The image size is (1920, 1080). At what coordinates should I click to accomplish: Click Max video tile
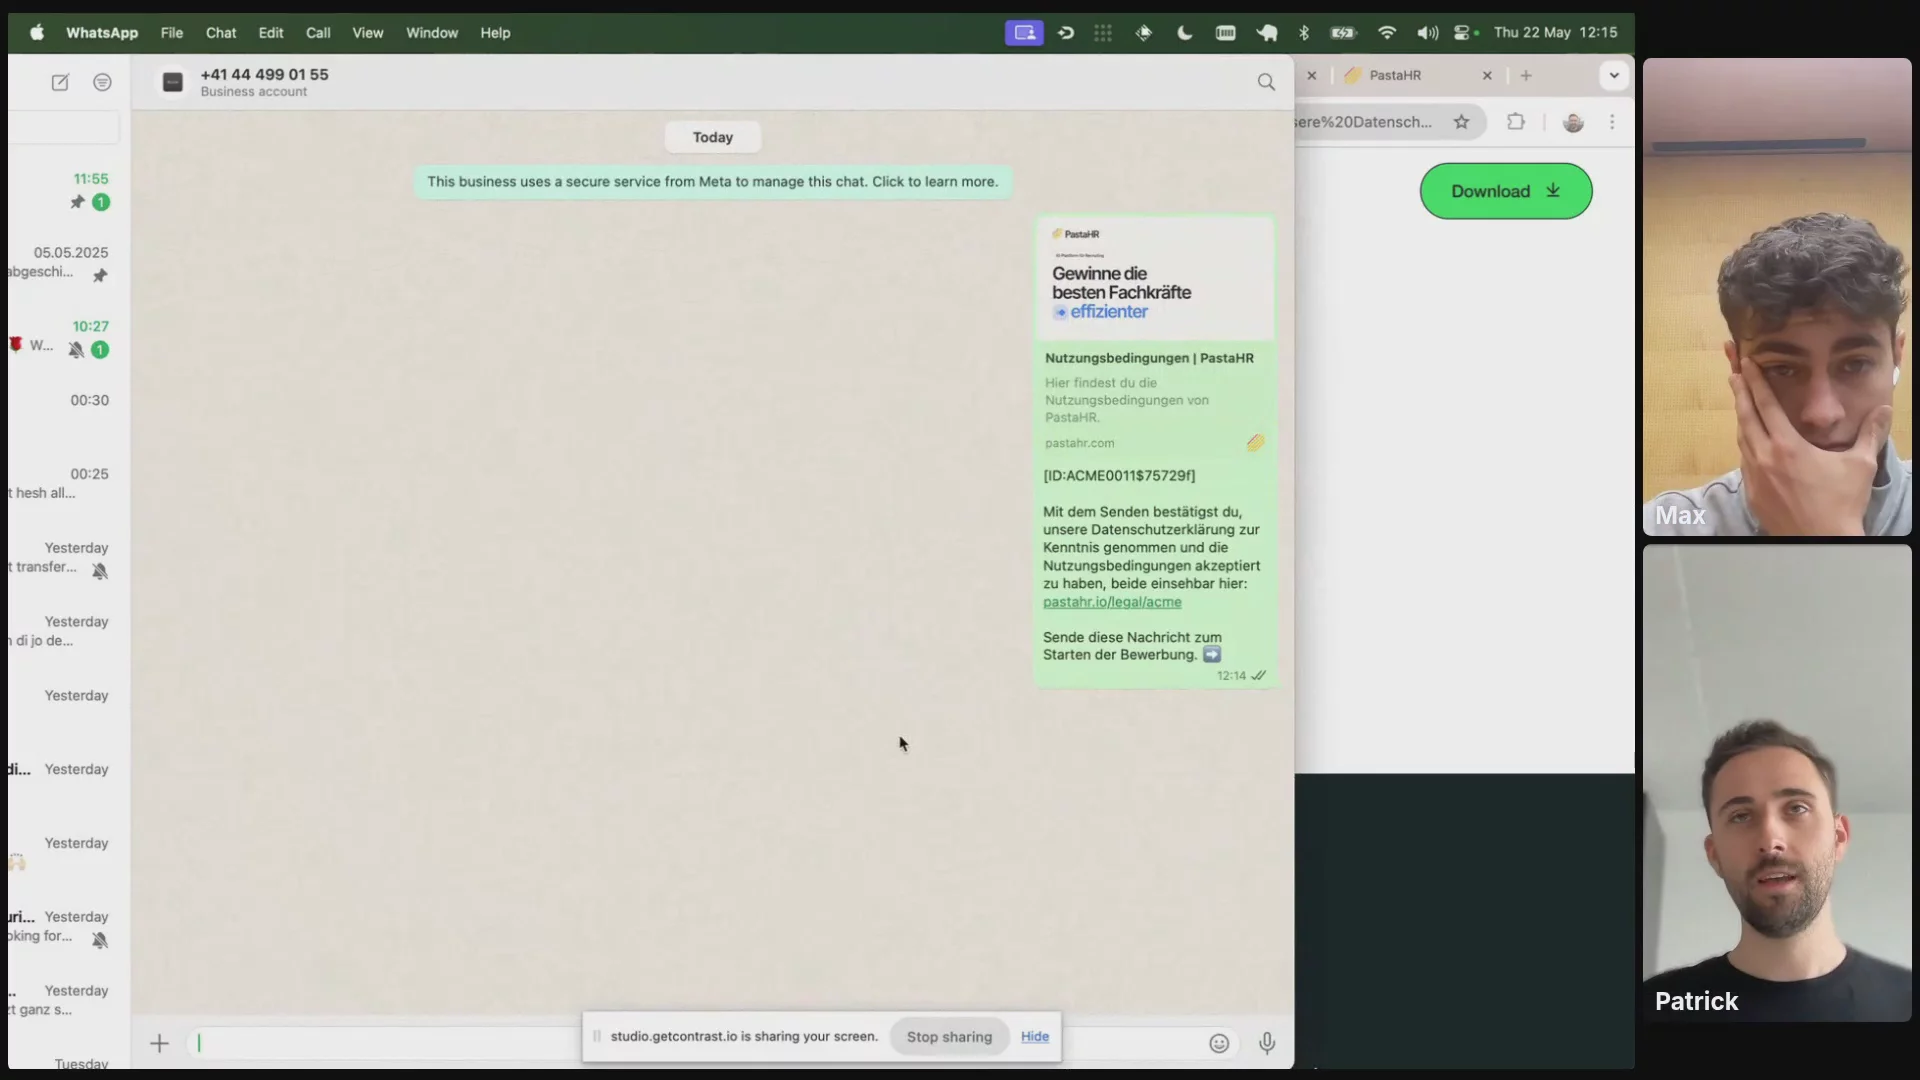coord(1776,297)
